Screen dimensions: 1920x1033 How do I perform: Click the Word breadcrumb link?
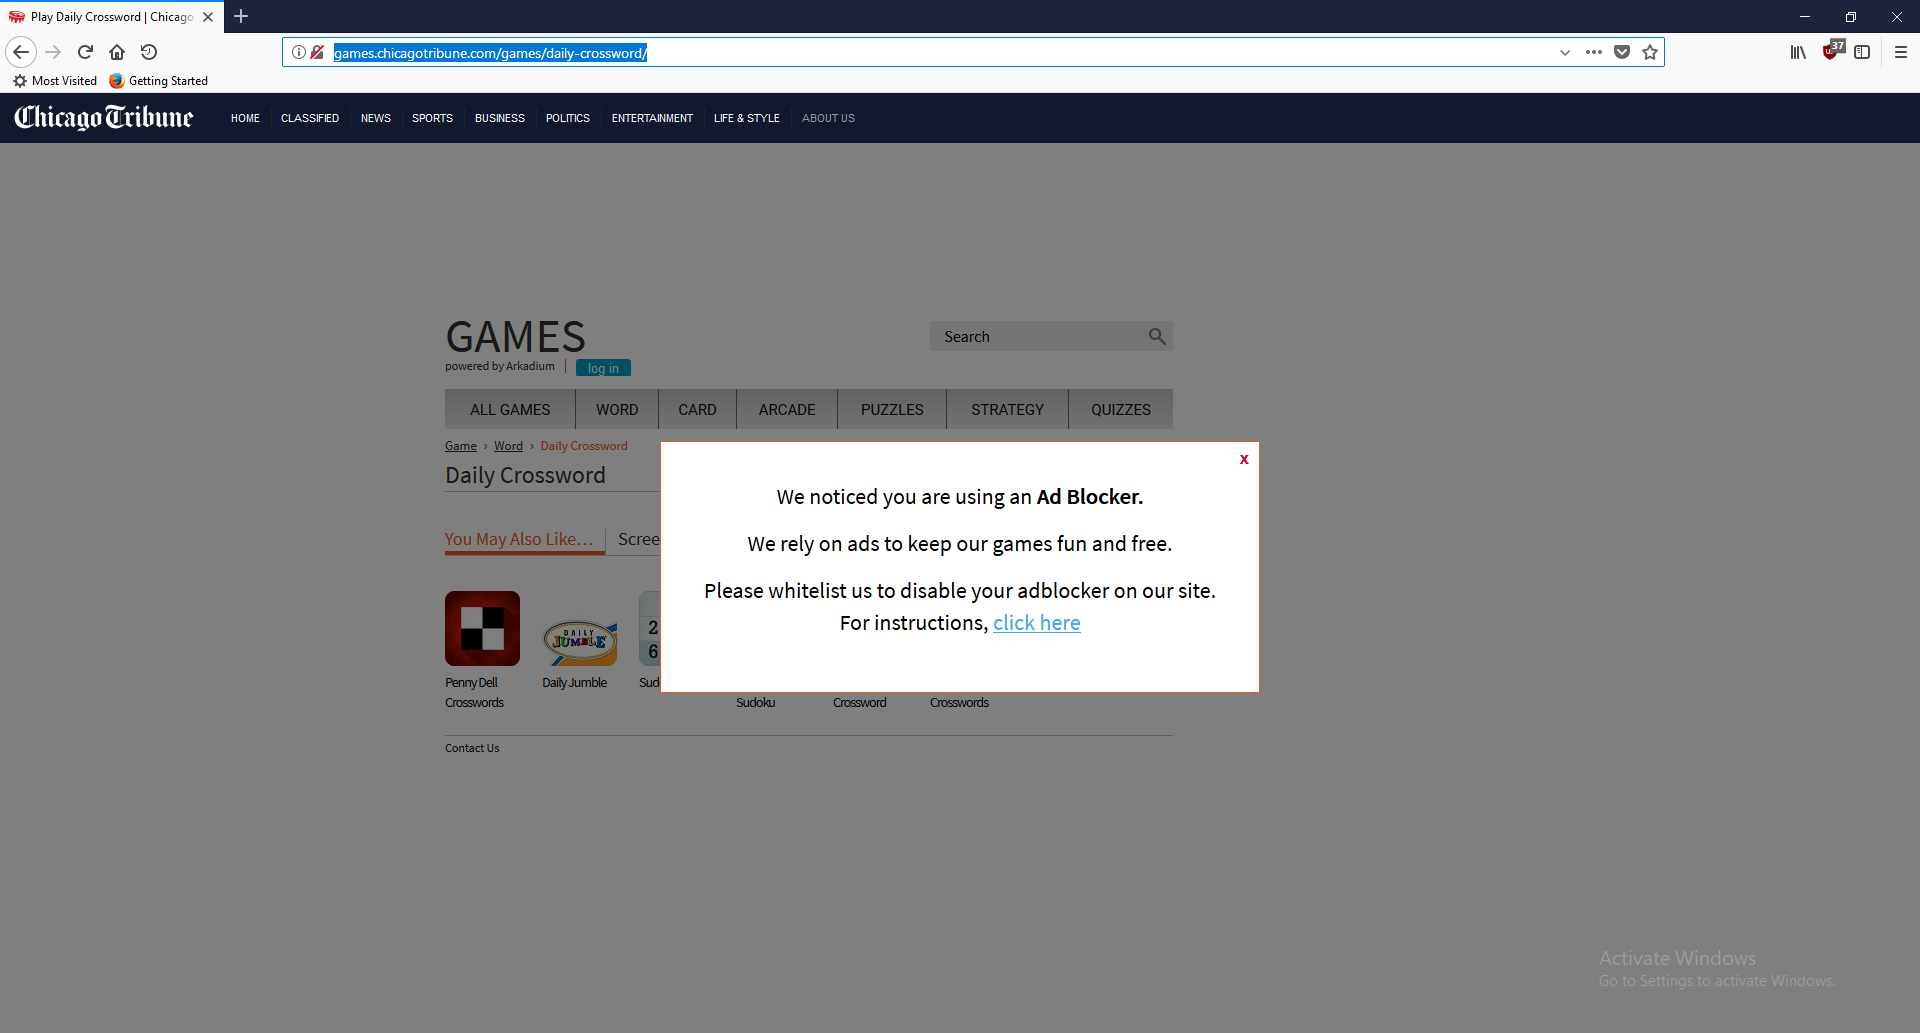coord(508,446)
